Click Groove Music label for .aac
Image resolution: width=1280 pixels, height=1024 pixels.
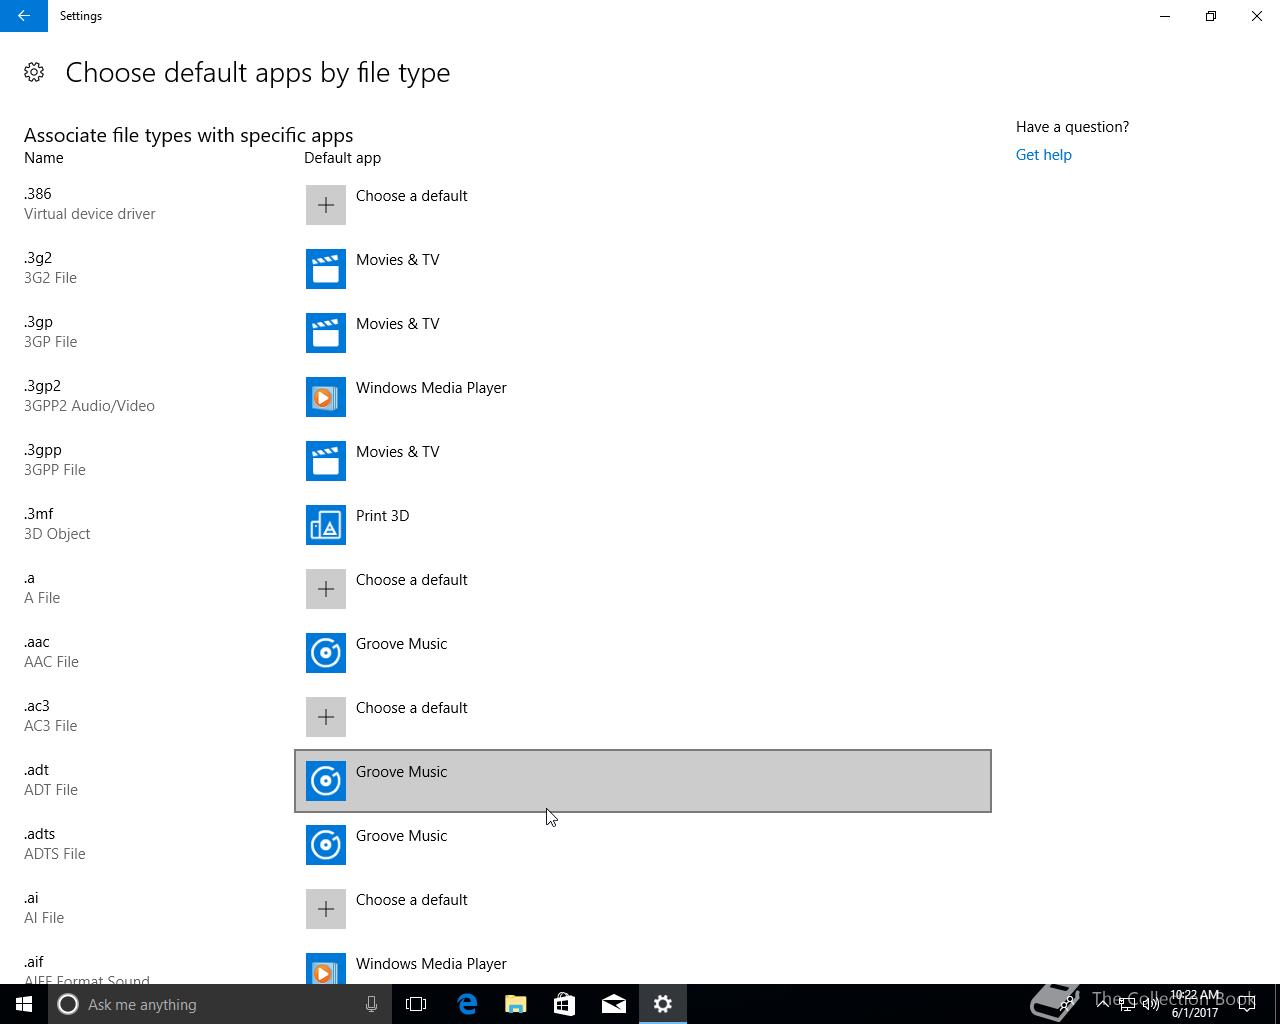tap(401, 644)
